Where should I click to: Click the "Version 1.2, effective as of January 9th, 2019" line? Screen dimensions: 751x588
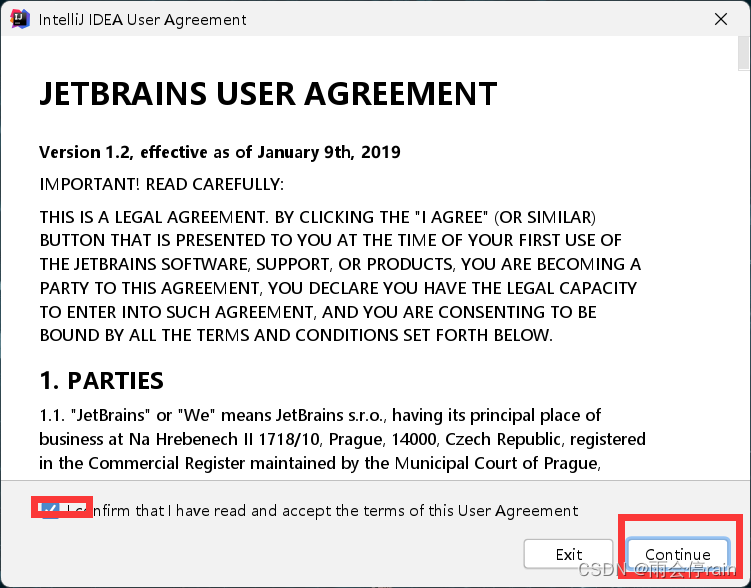(x=220, y=152)
